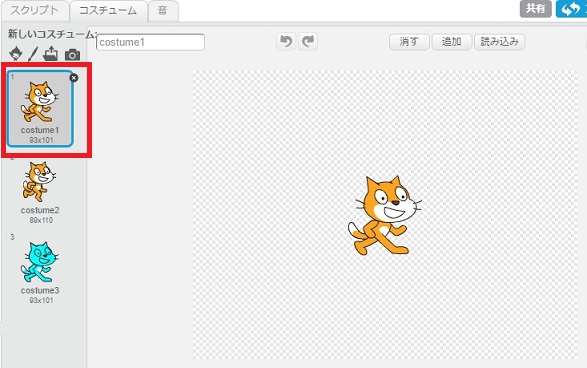Choose costume from library icon
This screenshot has height=368, width=587.
(15, 53)
